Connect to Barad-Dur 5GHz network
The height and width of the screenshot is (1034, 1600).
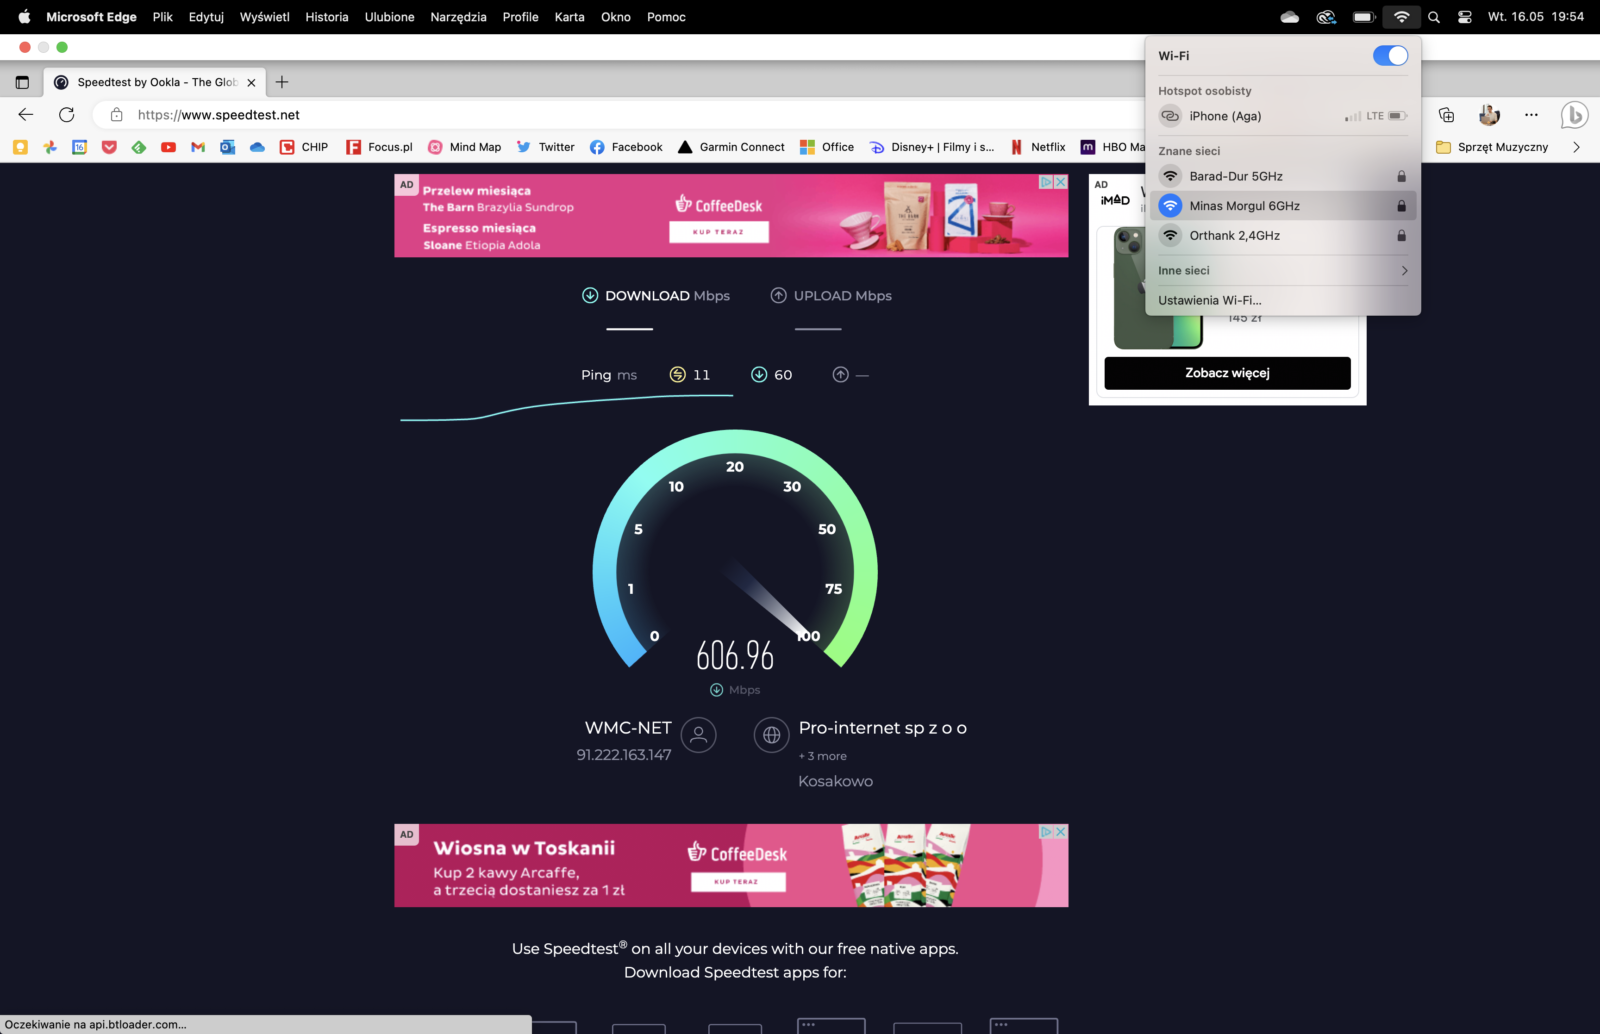[1235, 176]
